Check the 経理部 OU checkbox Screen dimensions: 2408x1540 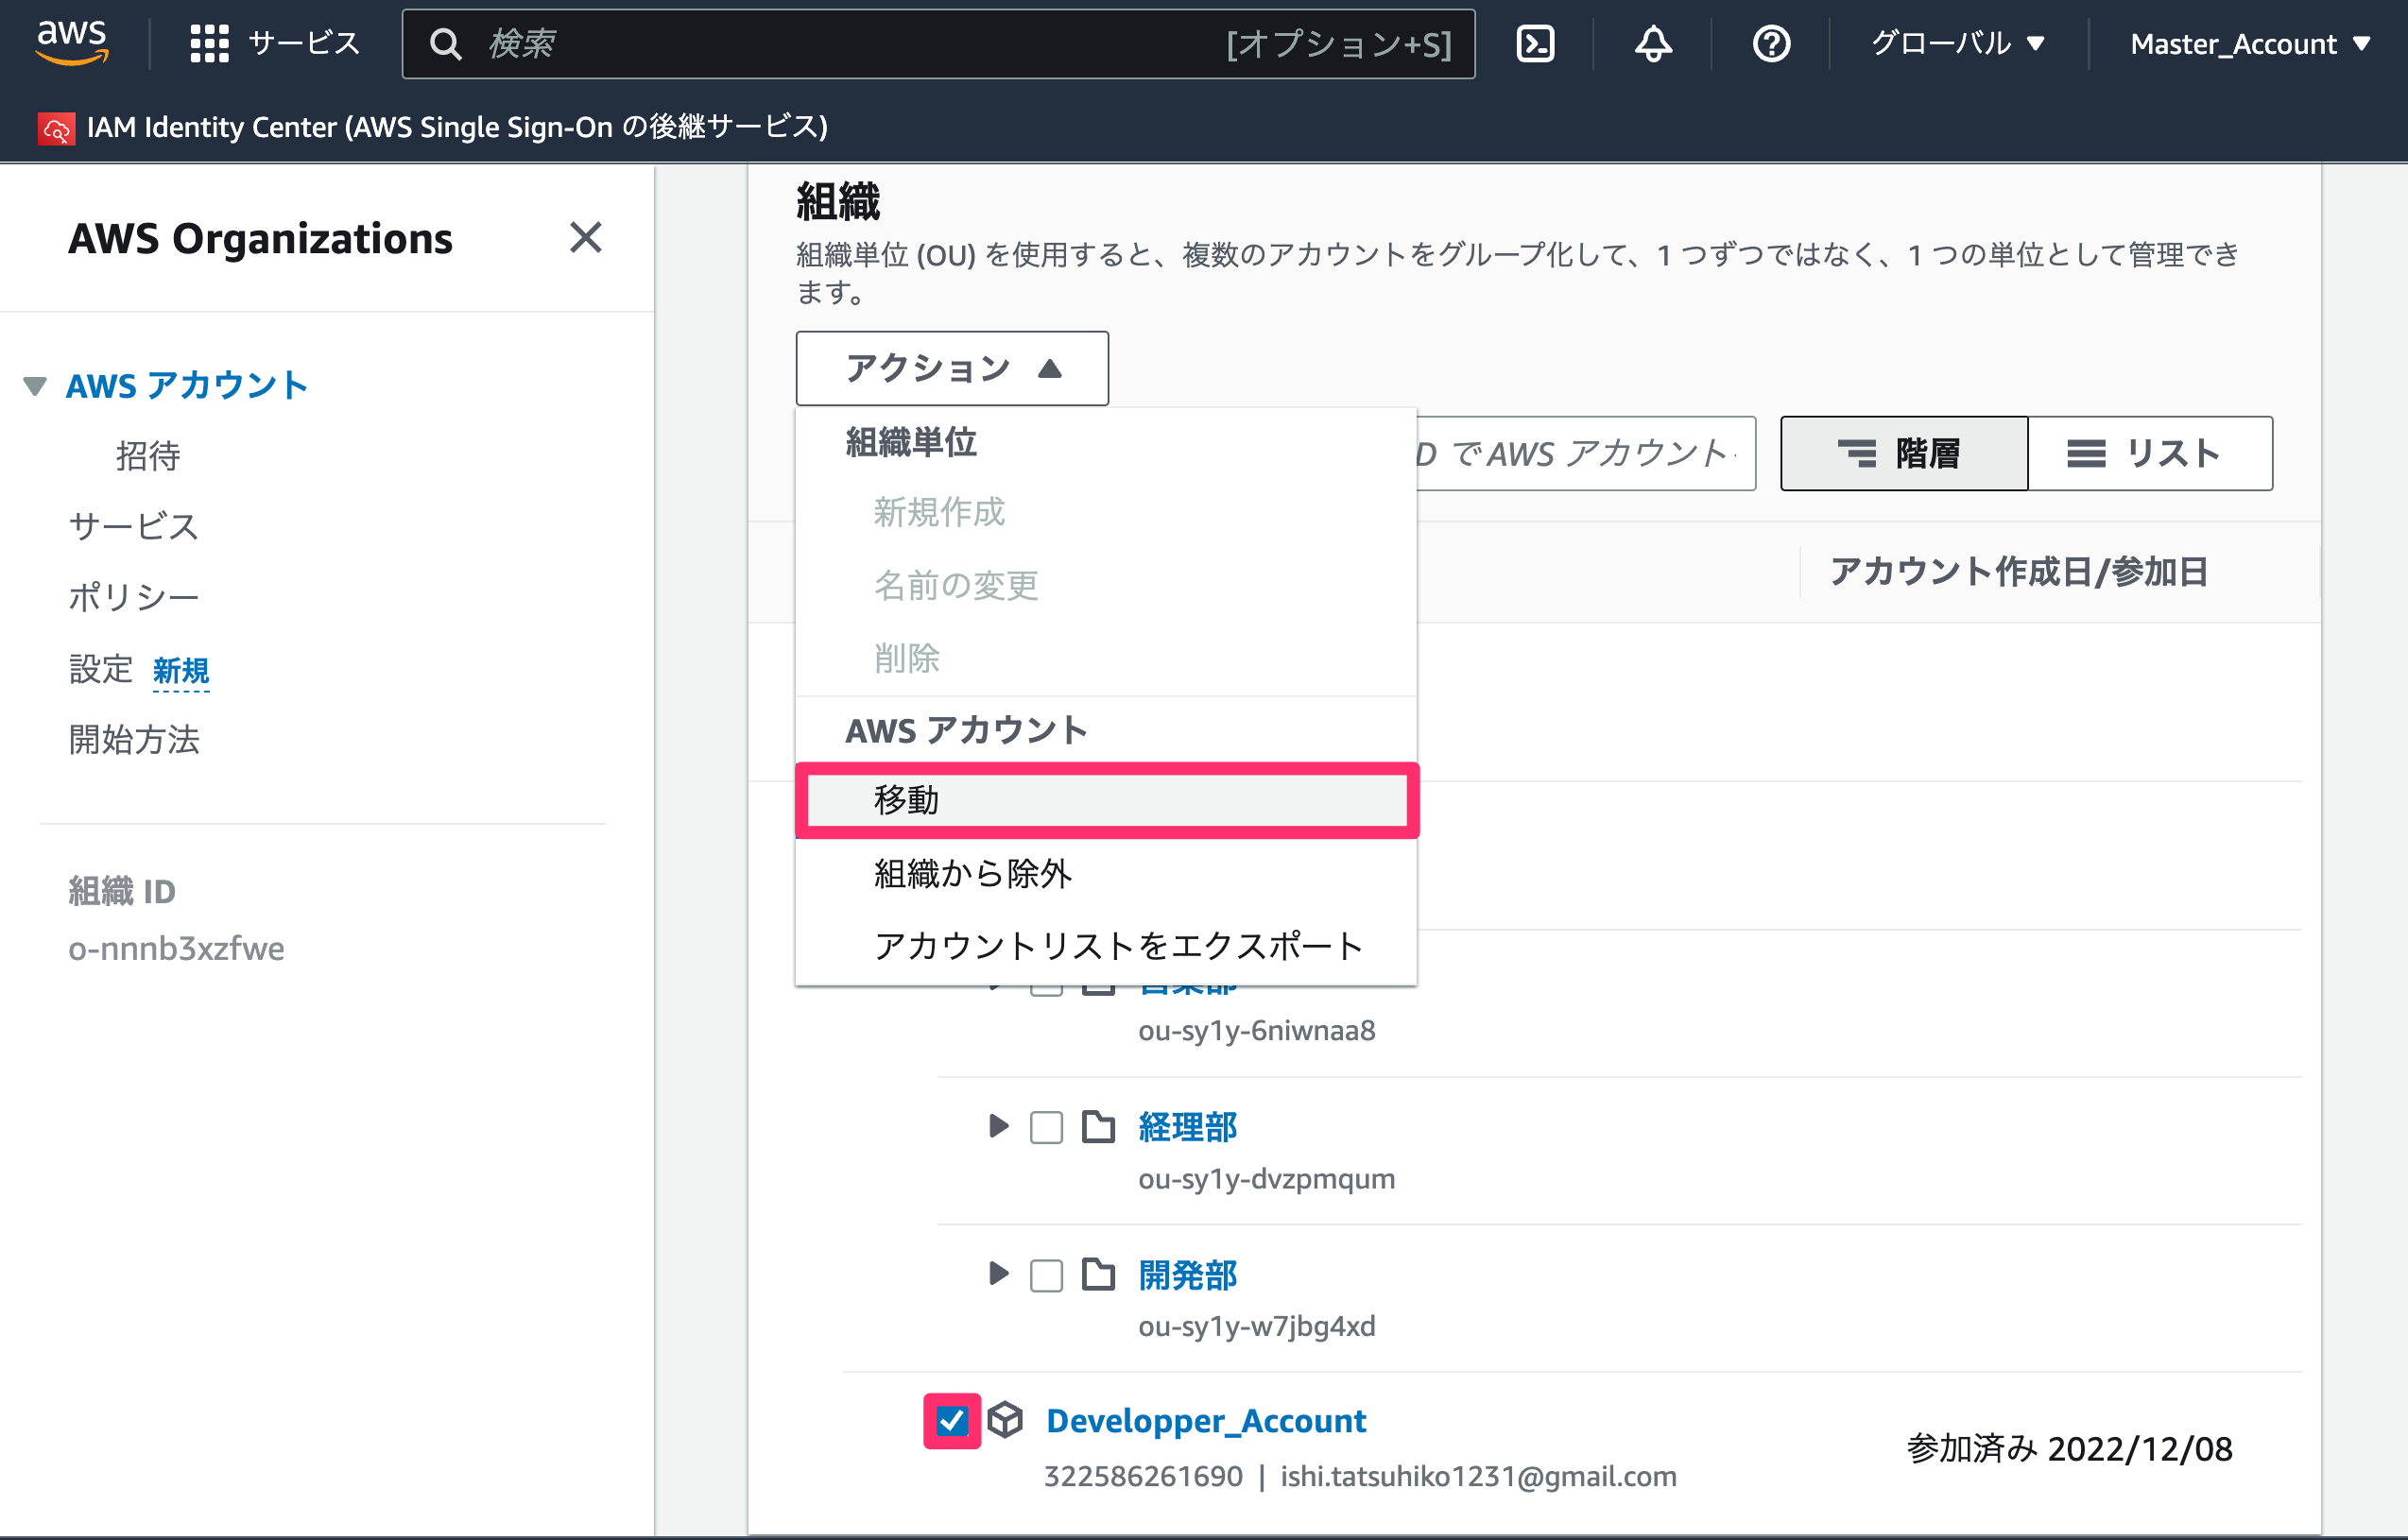point(1046,1127)
